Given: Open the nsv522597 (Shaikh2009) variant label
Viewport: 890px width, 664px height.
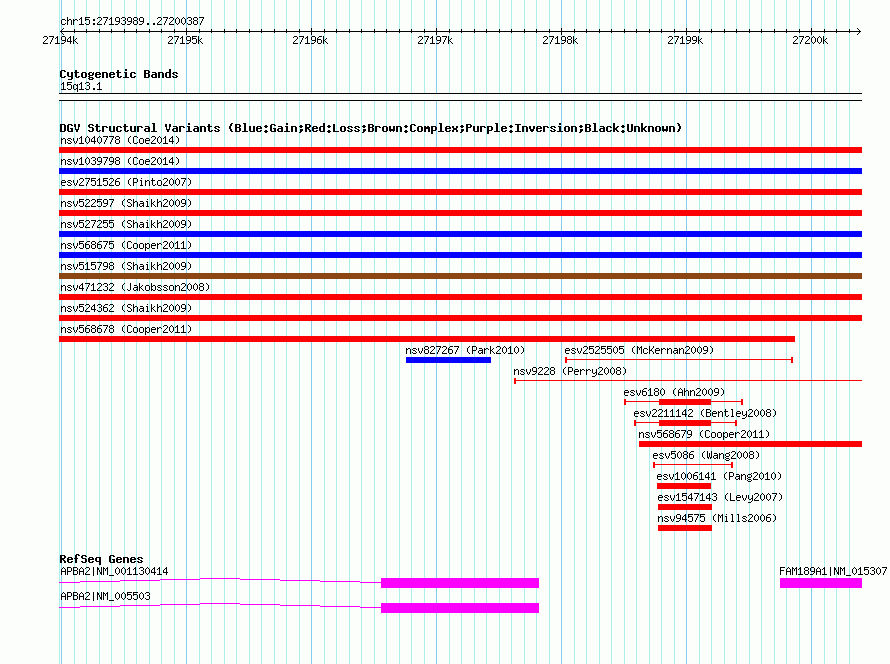Looking at the screenshot, I should tap(126, 203).
